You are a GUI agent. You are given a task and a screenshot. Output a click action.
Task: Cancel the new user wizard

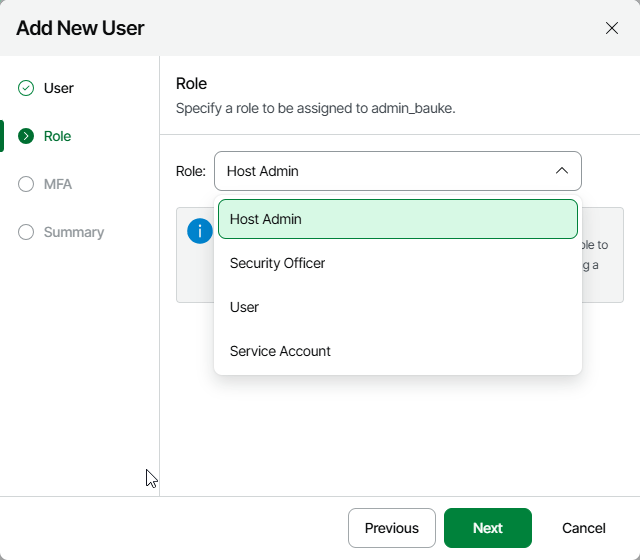point(584,528)
